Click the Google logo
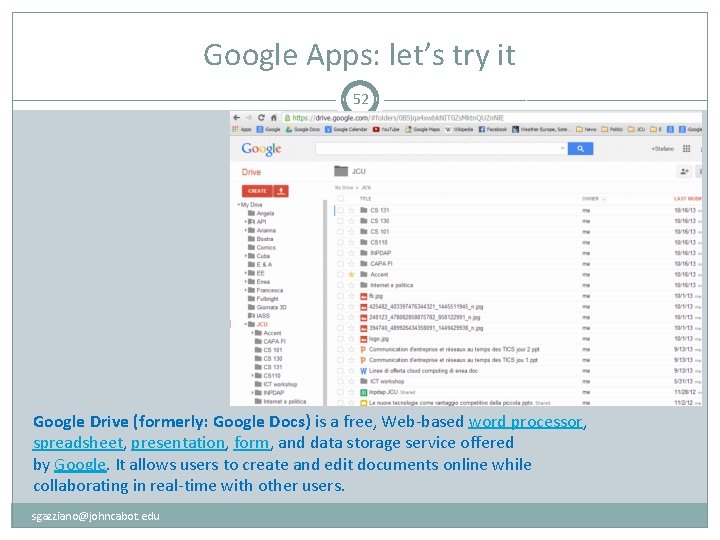 pos(261,149)
